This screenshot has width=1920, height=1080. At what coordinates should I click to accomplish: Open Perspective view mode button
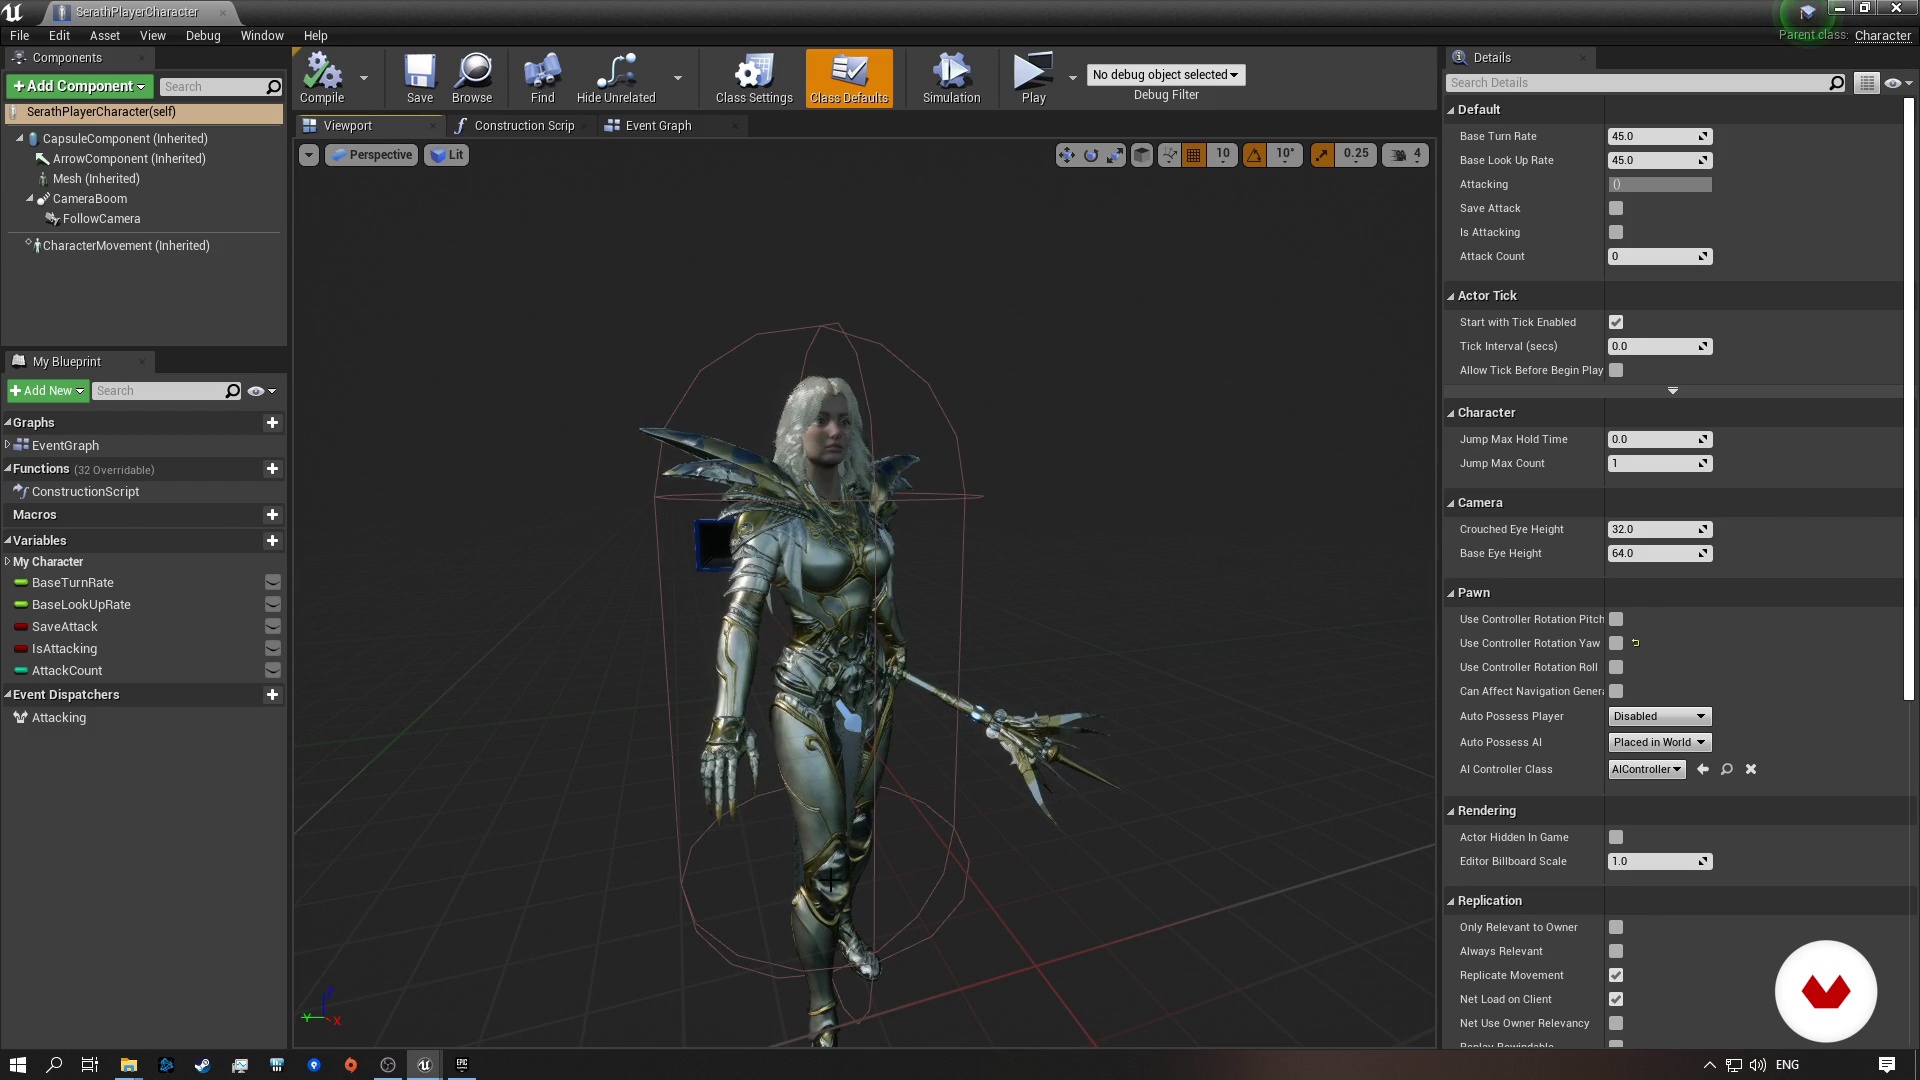click(371, 155)
